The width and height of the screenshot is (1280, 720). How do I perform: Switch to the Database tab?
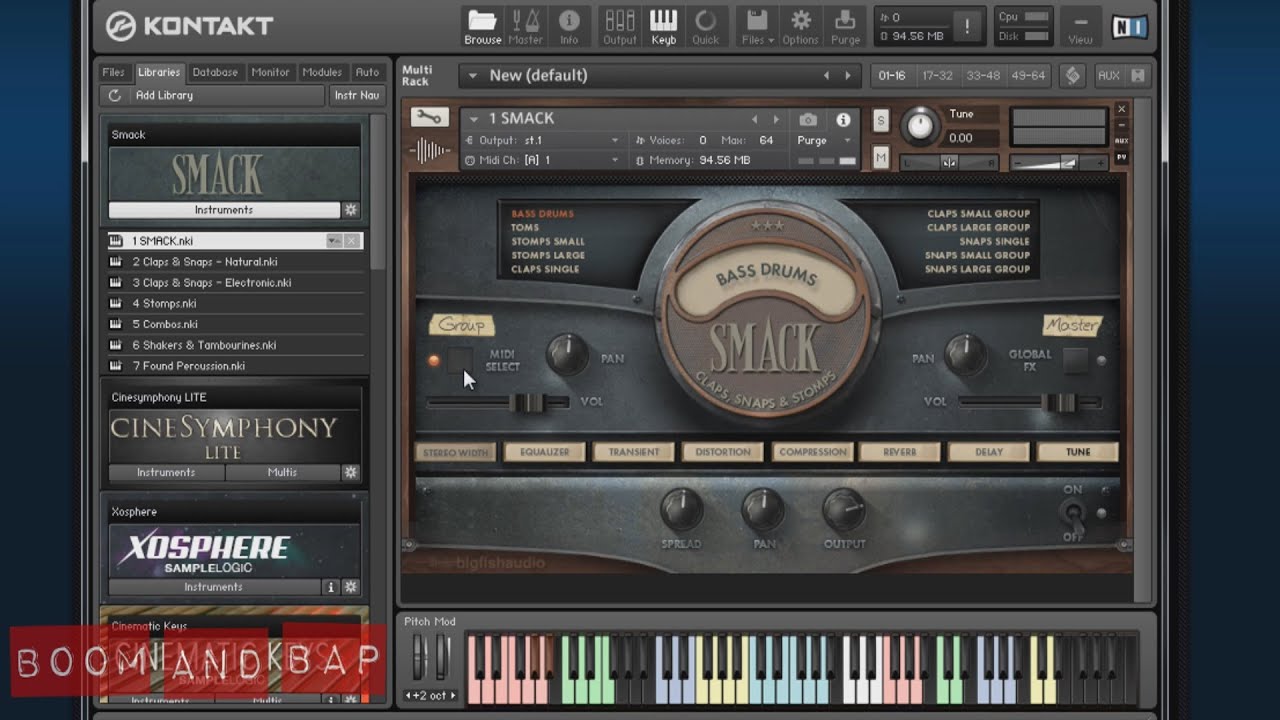(x=215, y=72)
